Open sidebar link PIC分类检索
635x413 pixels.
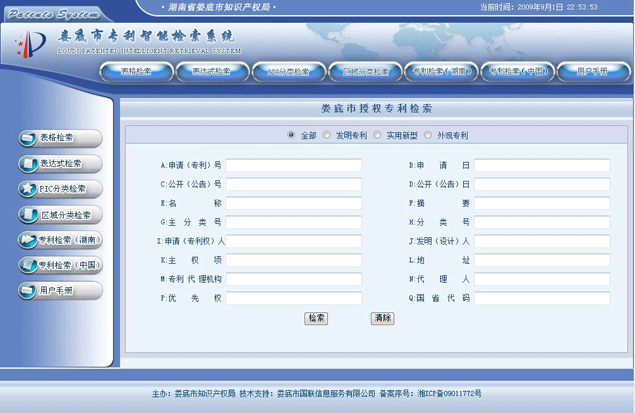point(62,189)
